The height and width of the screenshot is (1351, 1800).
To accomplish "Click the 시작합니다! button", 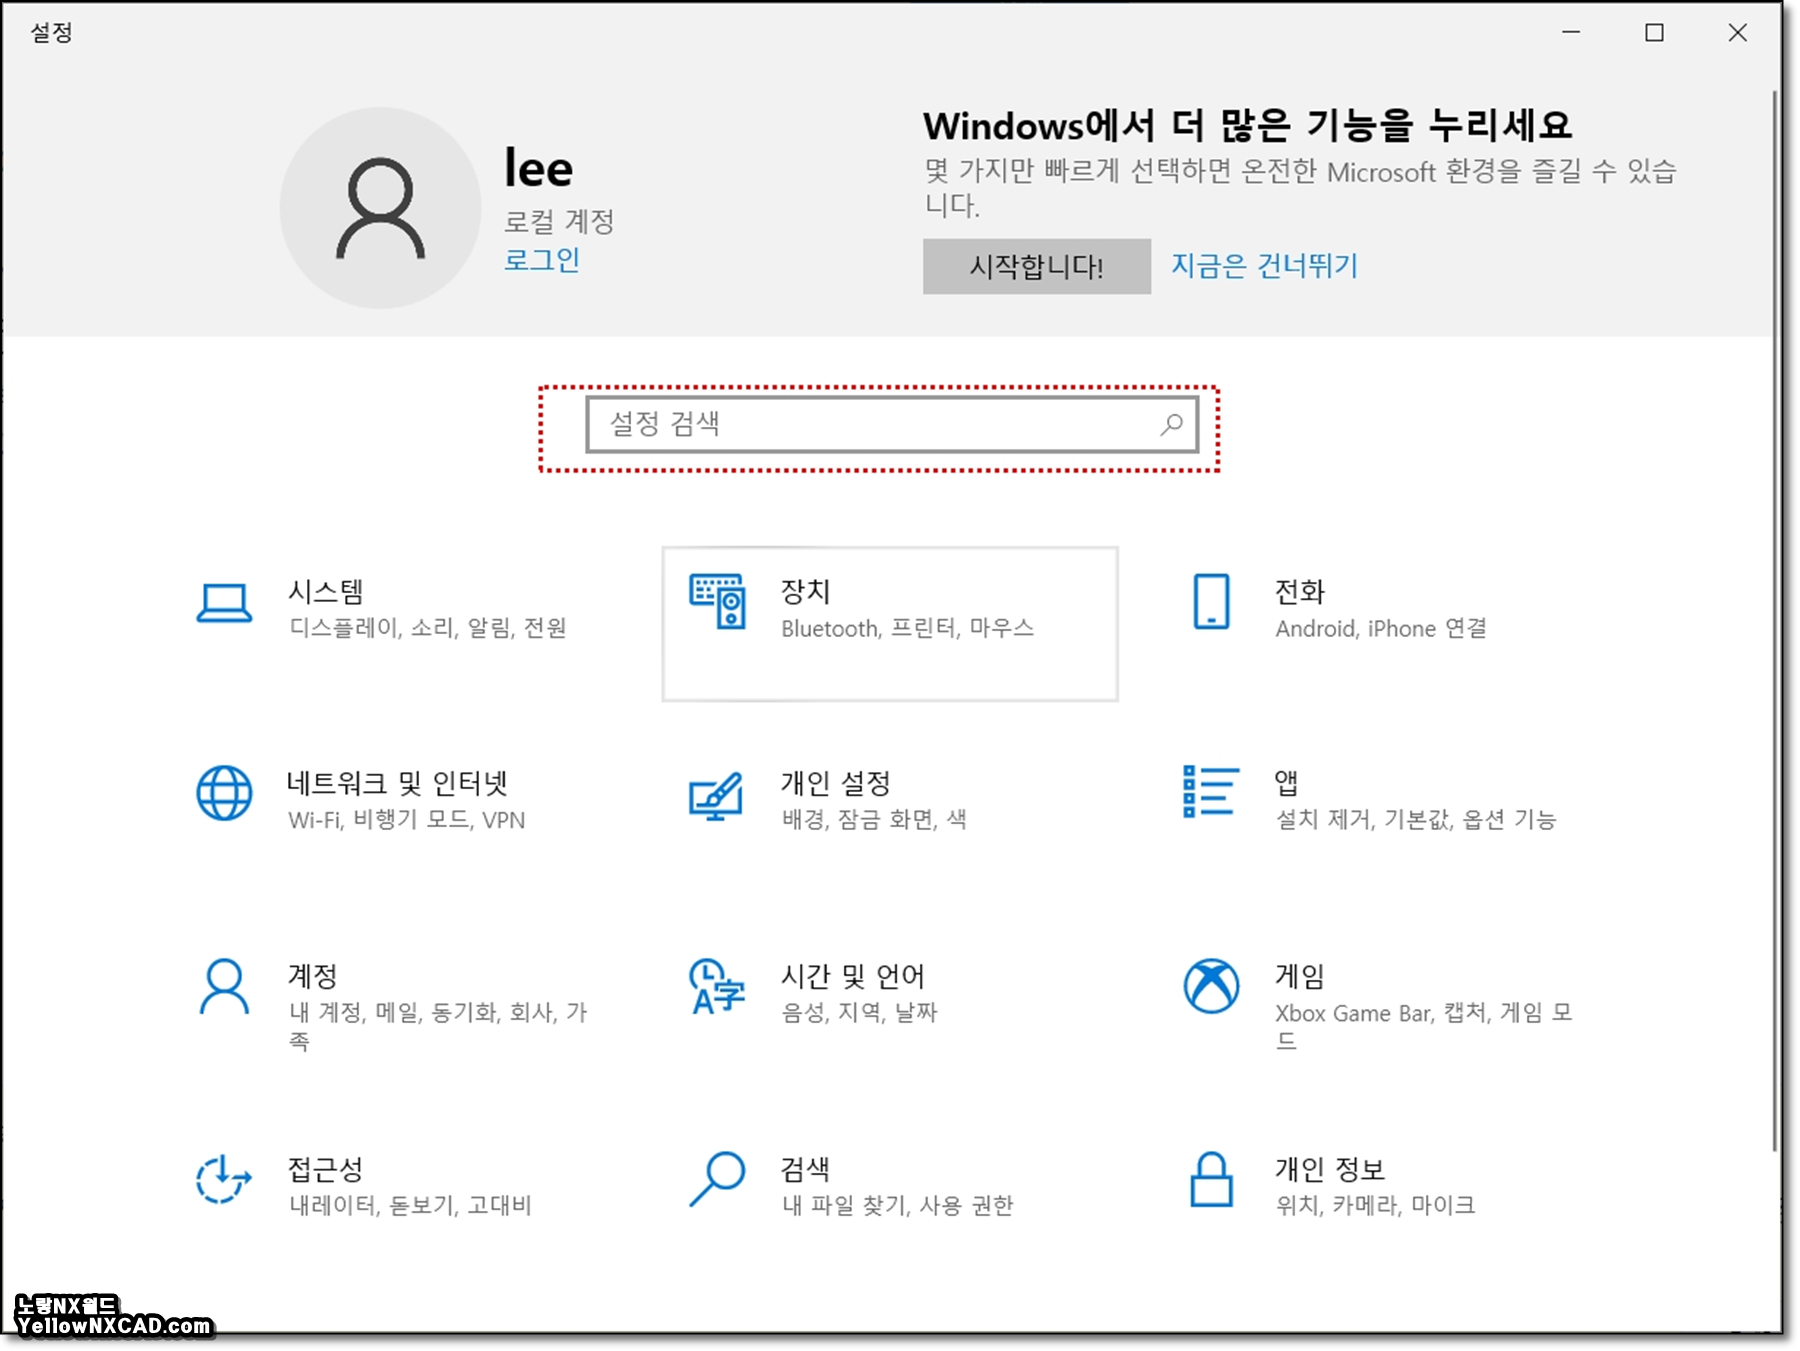I will [1036, 266].
